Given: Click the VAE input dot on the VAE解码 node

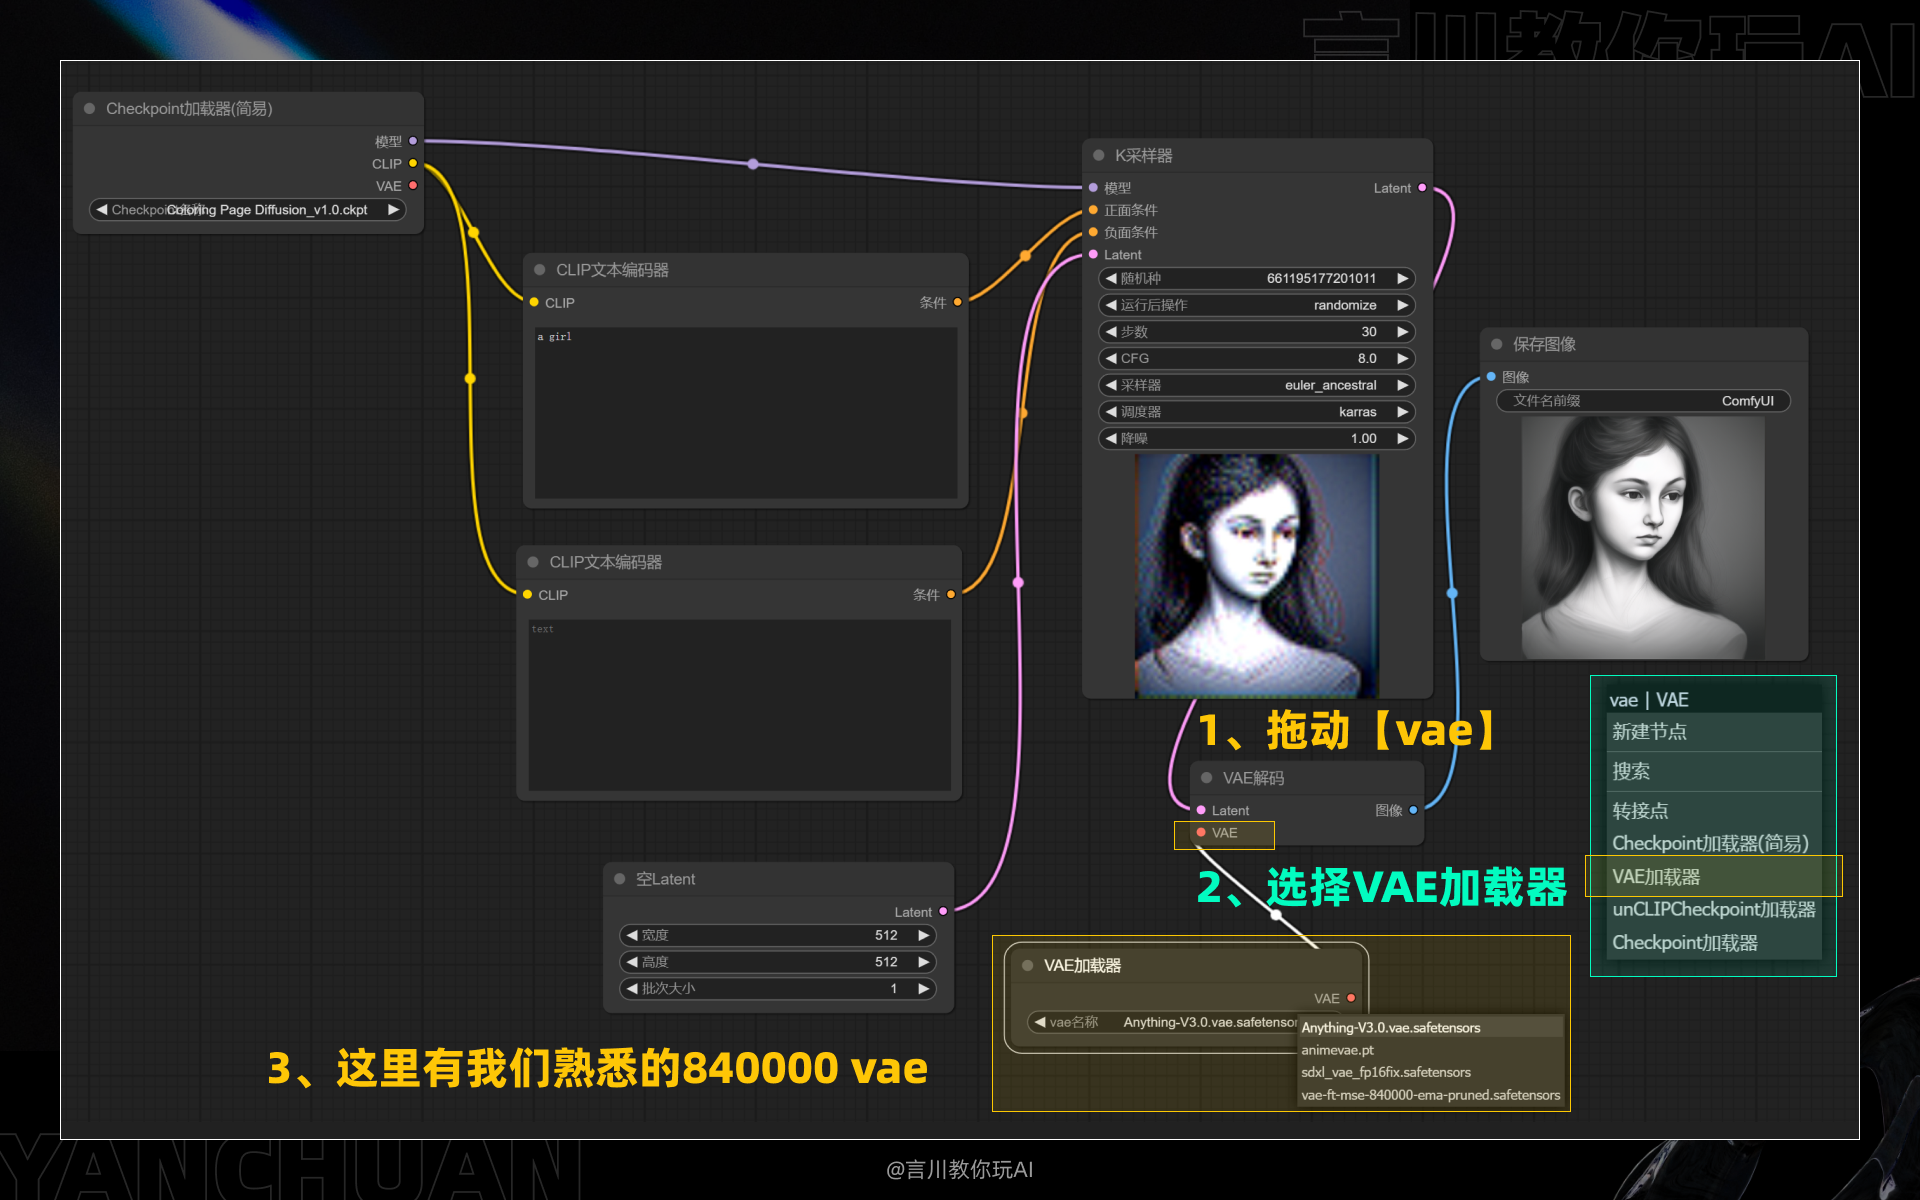Looking at the screenshot, I should tap(1200, 832).
